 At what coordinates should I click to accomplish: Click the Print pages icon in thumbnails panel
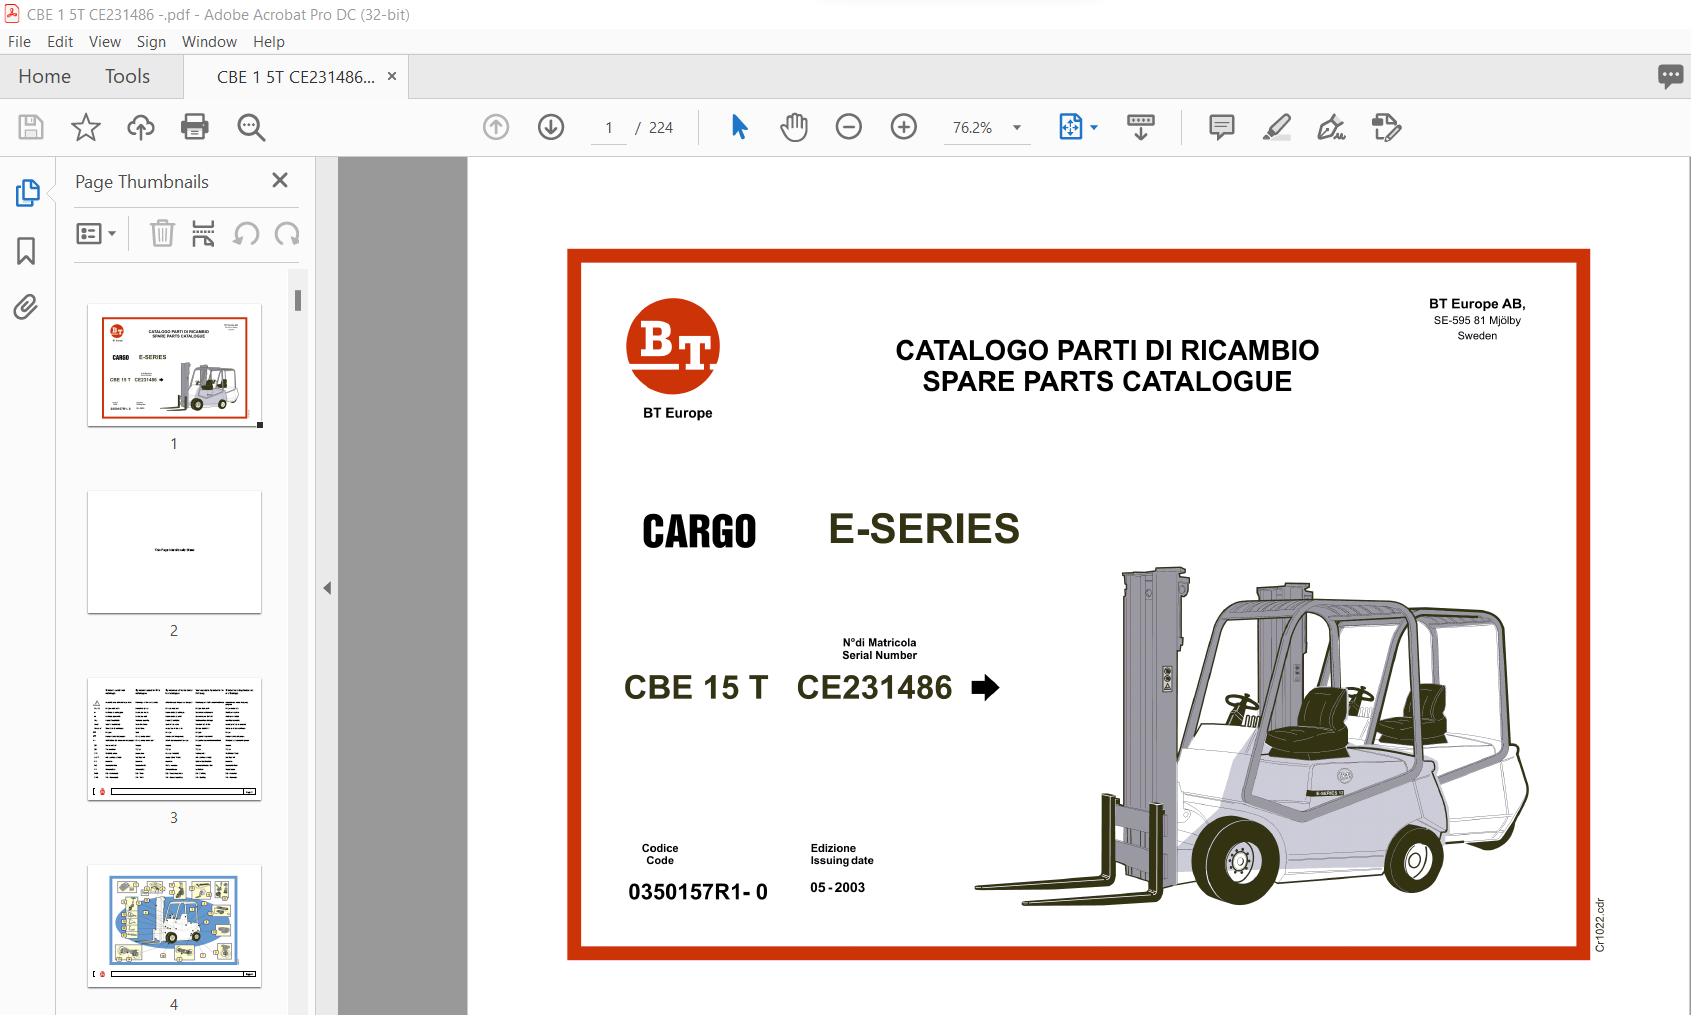[x=203, y=234]
